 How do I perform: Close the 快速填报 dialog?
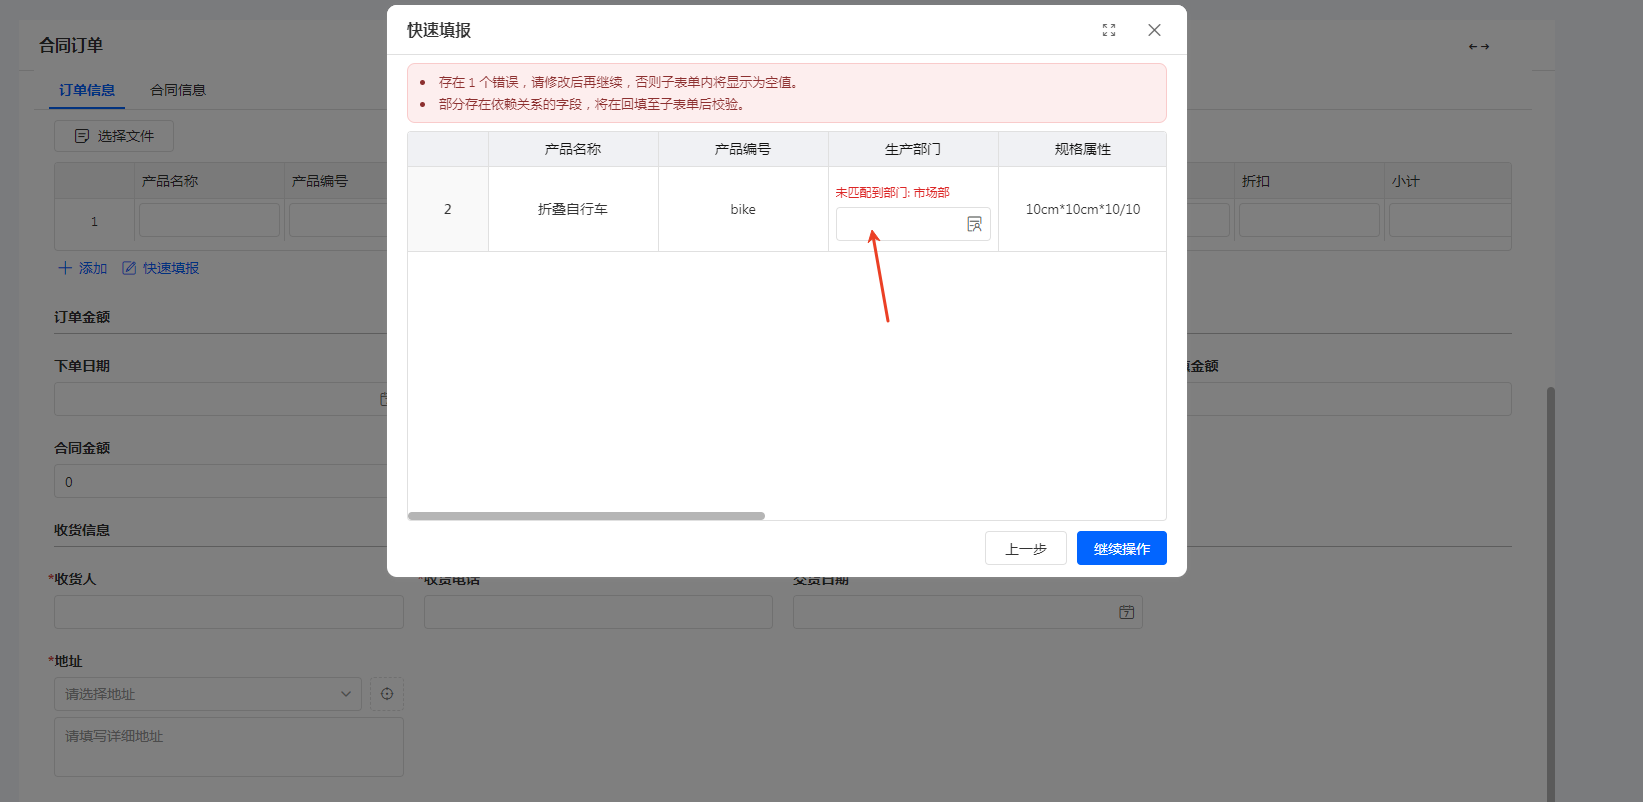click(1154, 30)
